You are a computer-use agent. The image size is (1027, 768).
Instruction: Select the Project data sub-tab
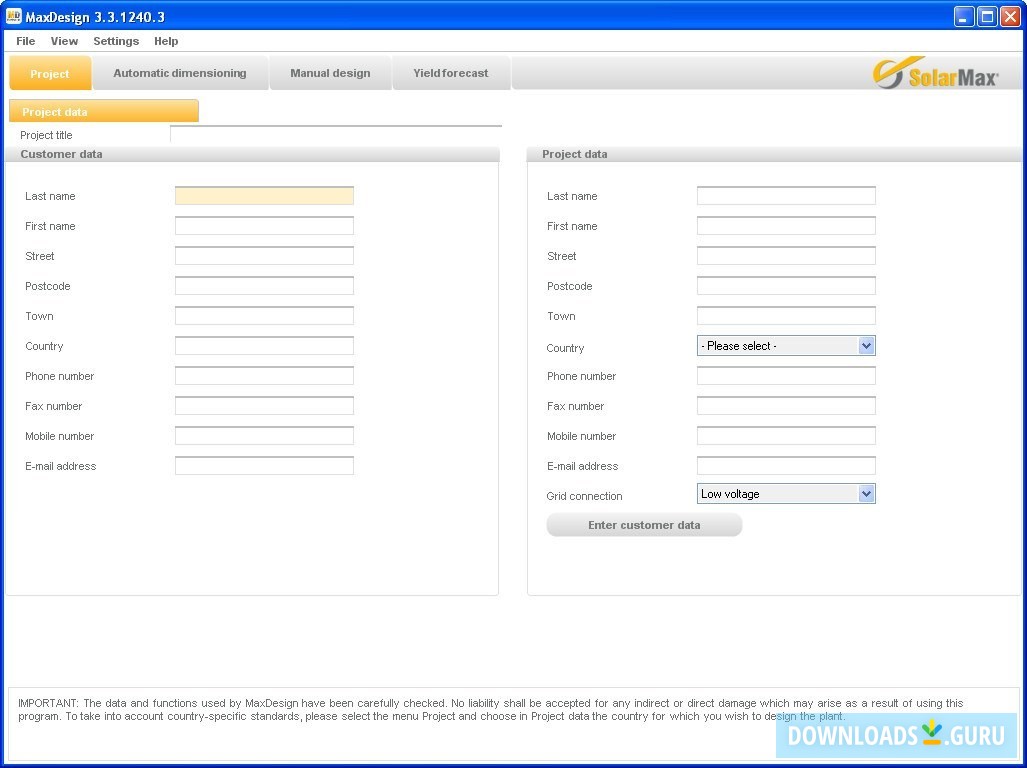(x=103, y=111)
